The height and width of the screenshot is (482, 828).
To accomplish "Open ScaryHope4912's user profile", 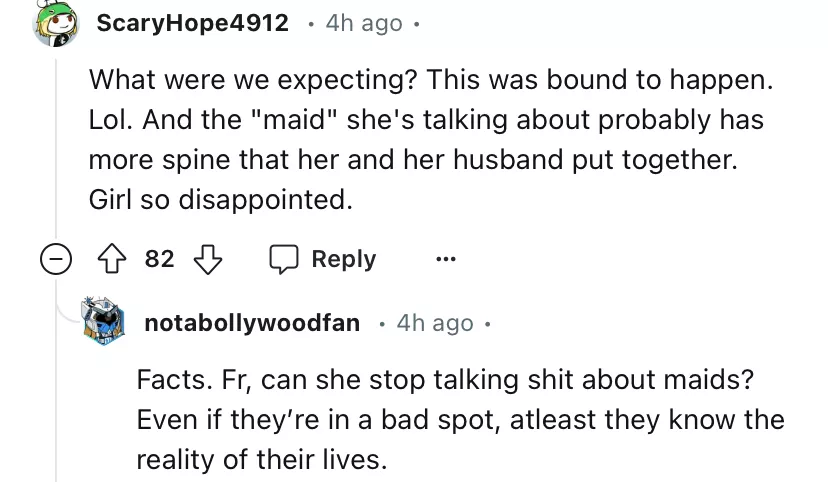I will point(192,23).
